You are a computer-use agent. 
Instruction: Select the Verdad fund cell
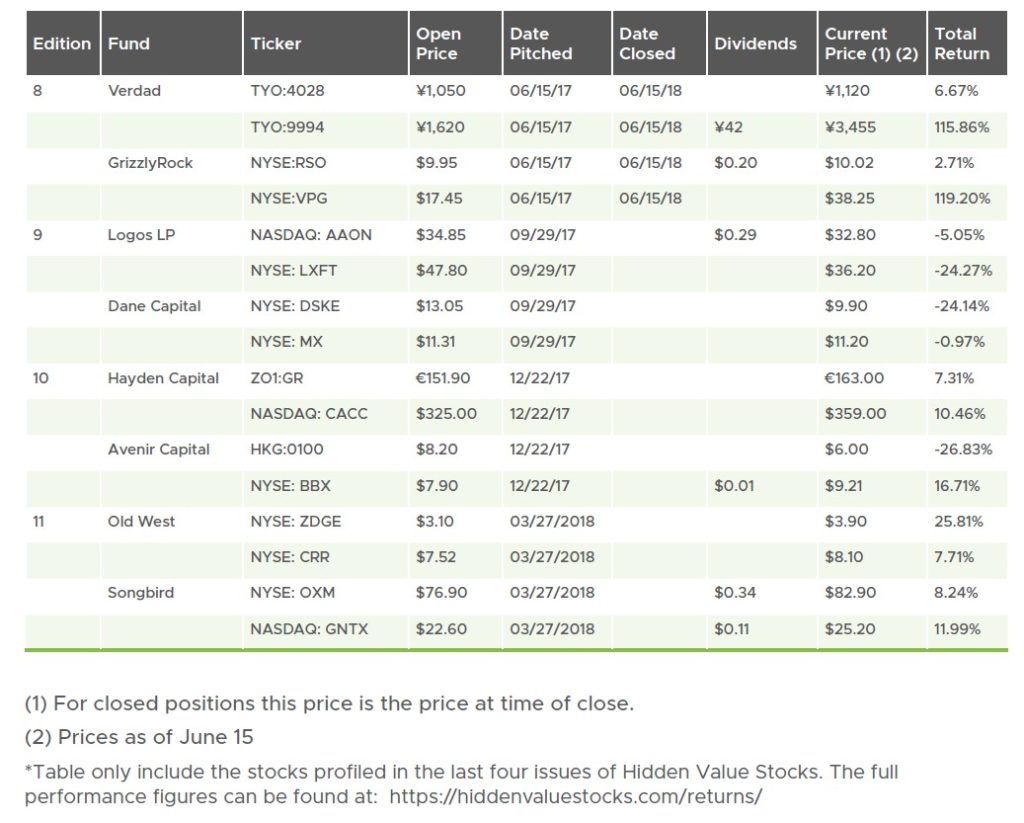point(134,91)
